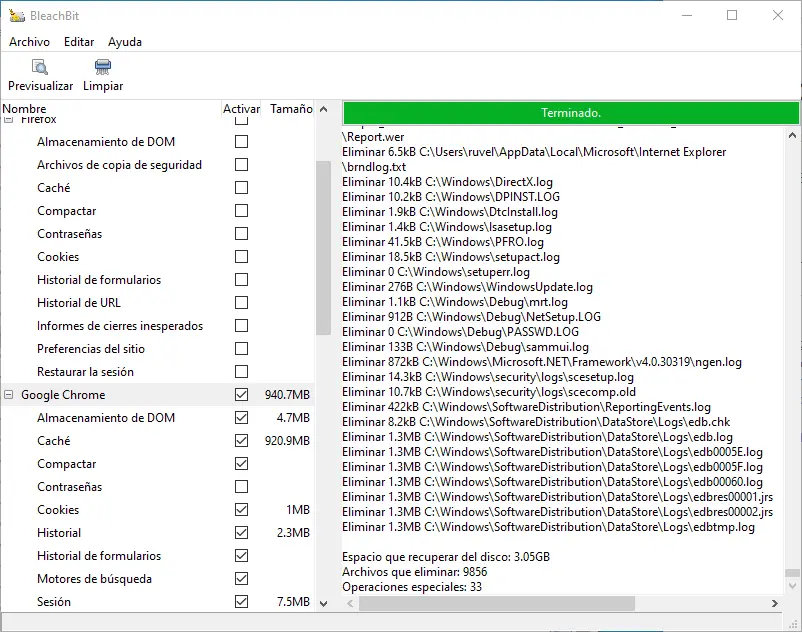Collapse the Google Chrome tree group
This screenshot has height=632, width=802.
9,395
